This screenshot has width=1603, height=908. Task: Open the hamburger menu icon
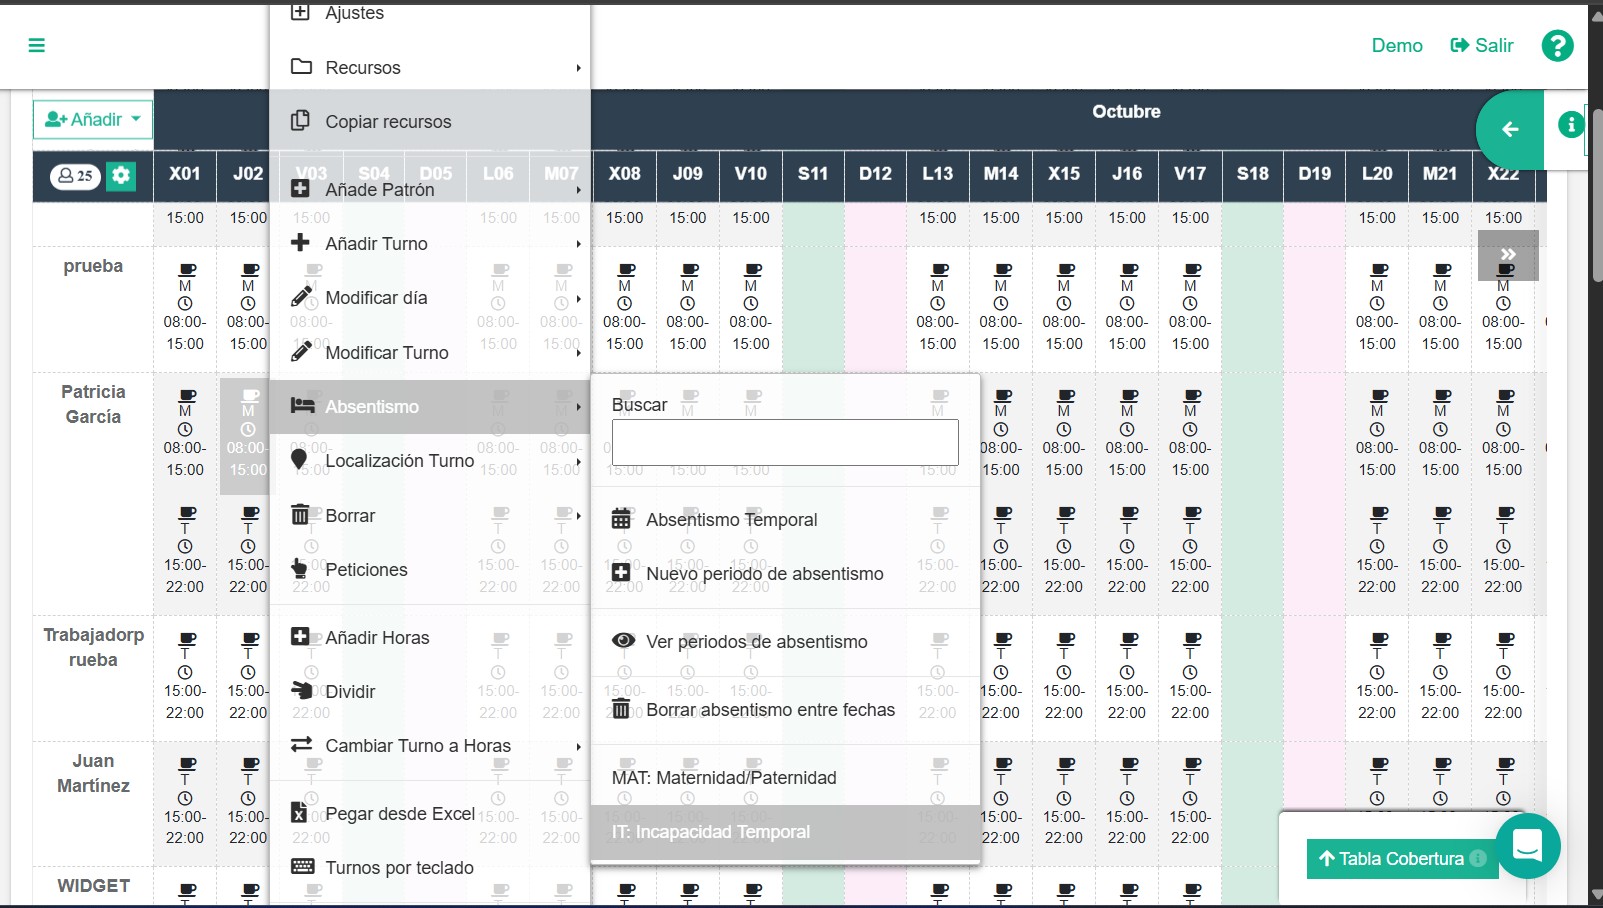point(37,45)
